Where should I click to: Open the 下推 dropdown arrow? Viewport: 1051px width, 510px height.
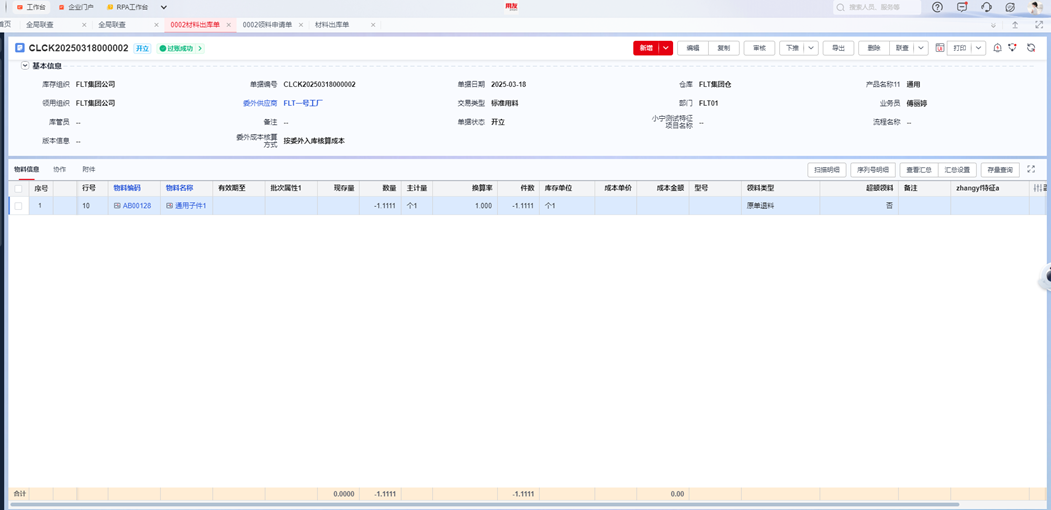point(811,48)
